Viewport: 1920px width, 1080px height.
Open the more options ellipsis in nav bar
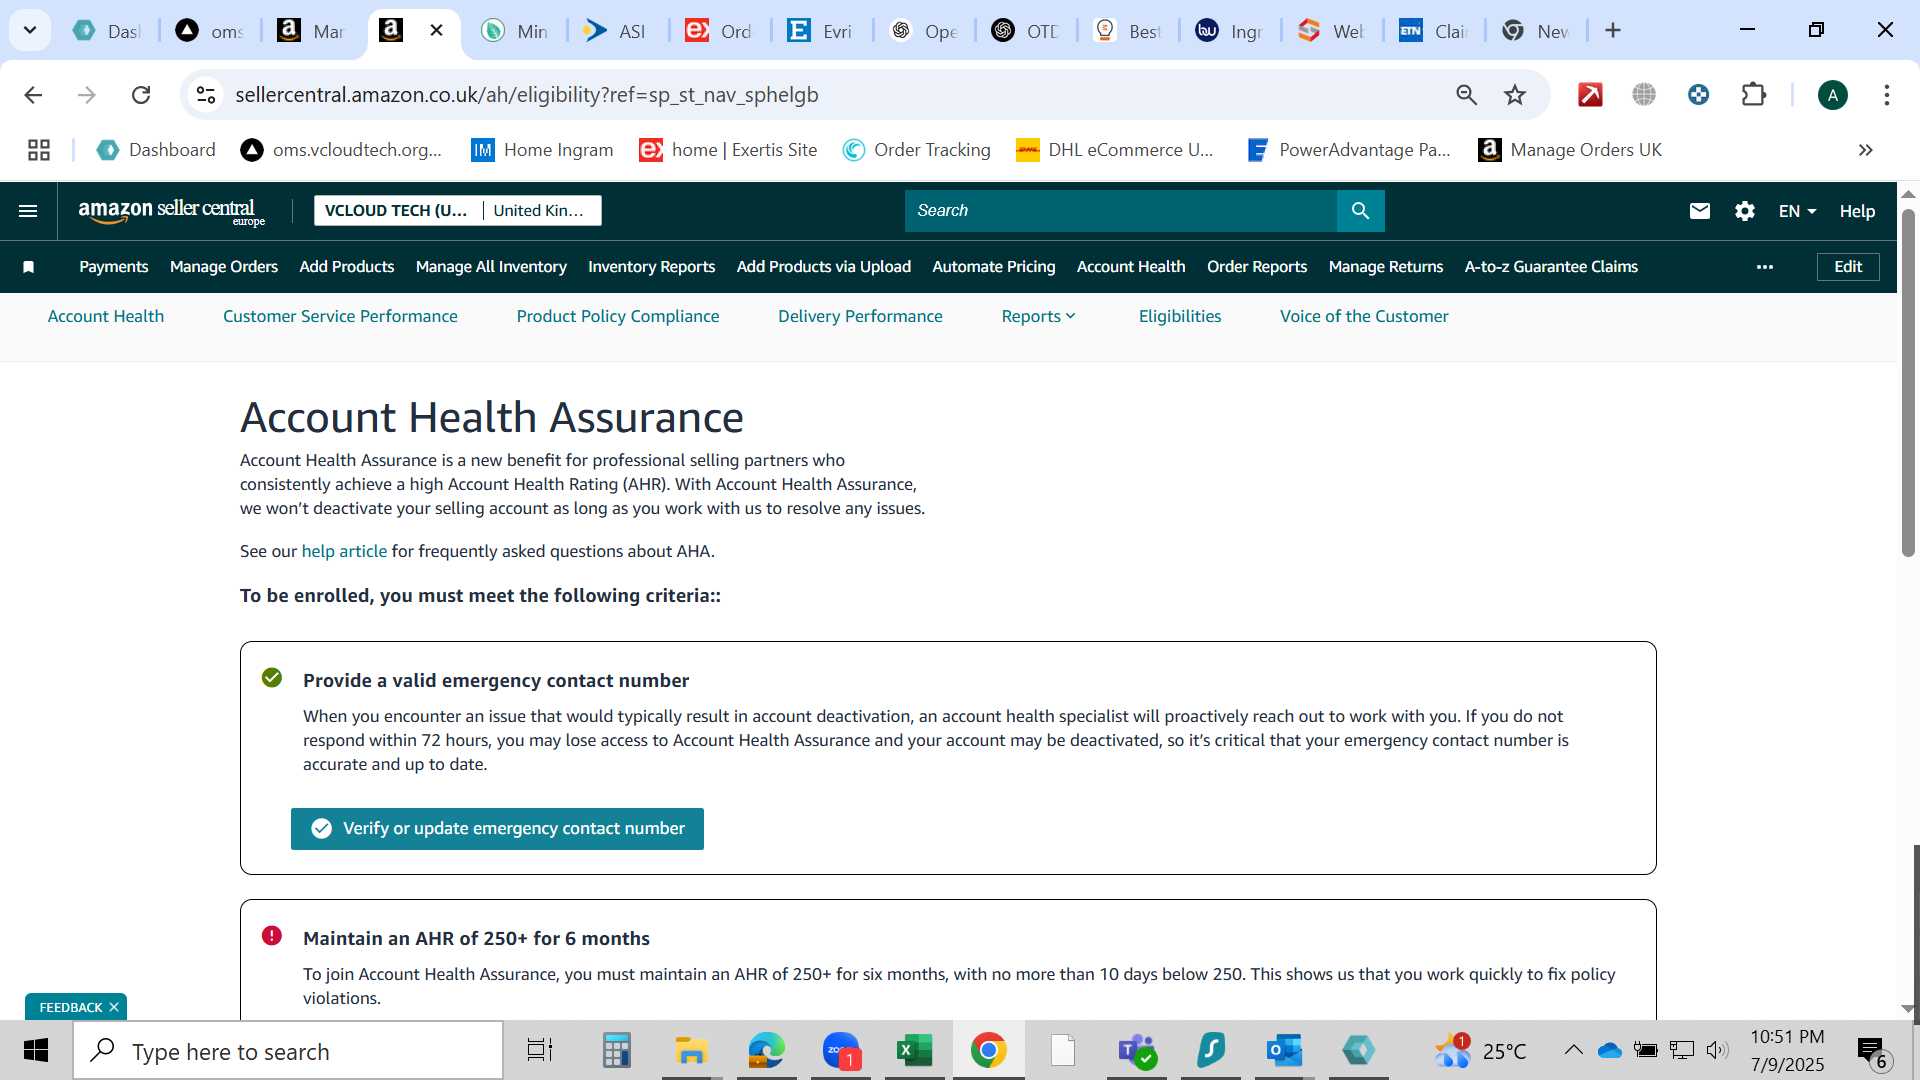(1765, 267)
